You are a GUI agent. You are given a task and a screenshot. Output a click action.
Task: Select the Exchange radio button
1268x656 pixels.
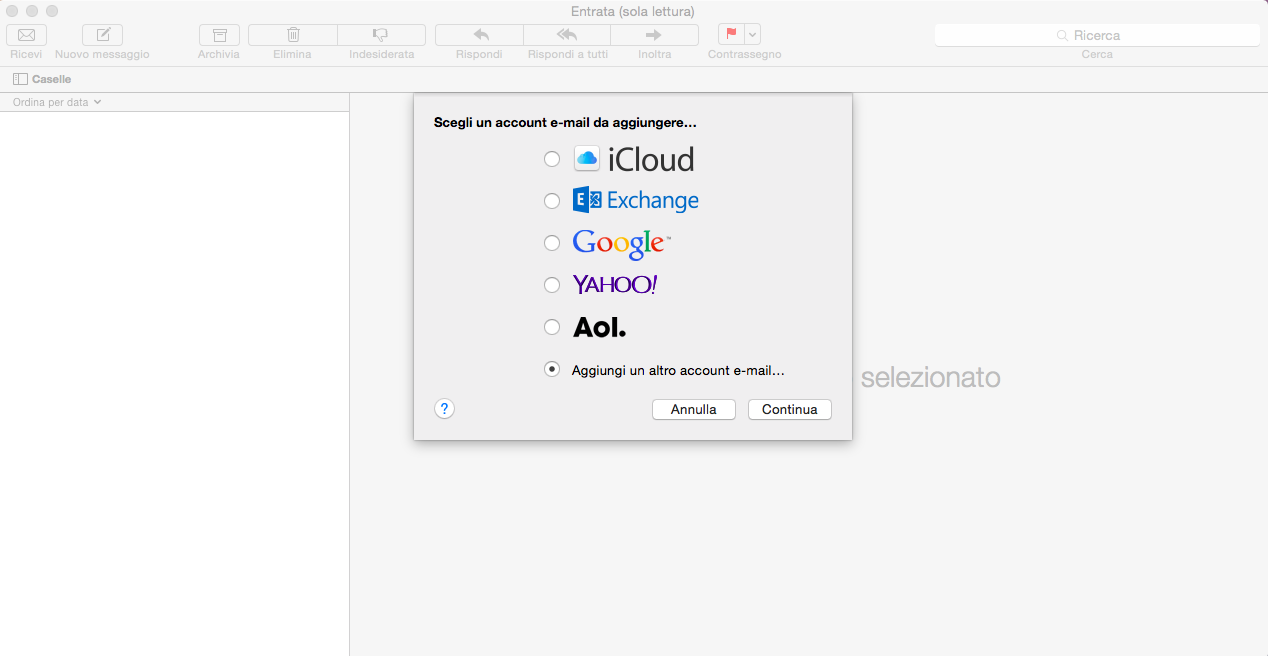click(x=552, y=201)
